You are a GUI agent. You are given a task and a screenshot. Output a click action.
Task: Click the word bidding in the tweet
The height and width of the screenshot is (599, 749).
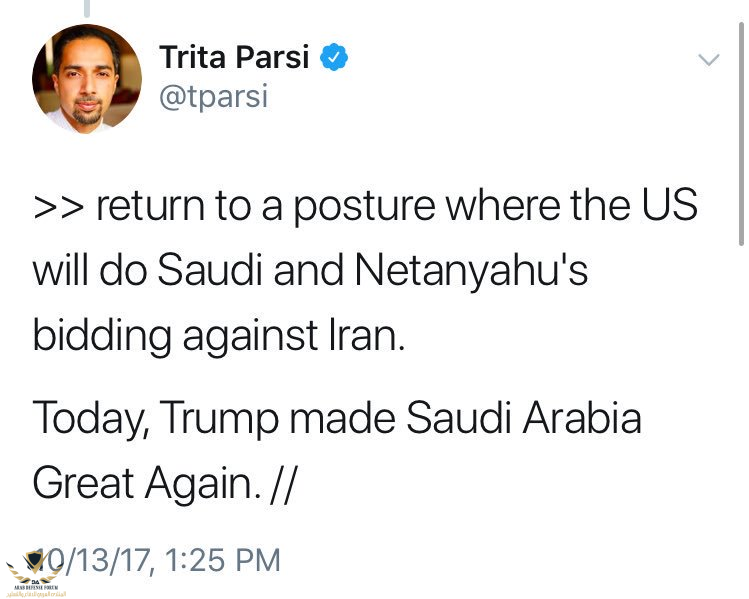[102, 335]
